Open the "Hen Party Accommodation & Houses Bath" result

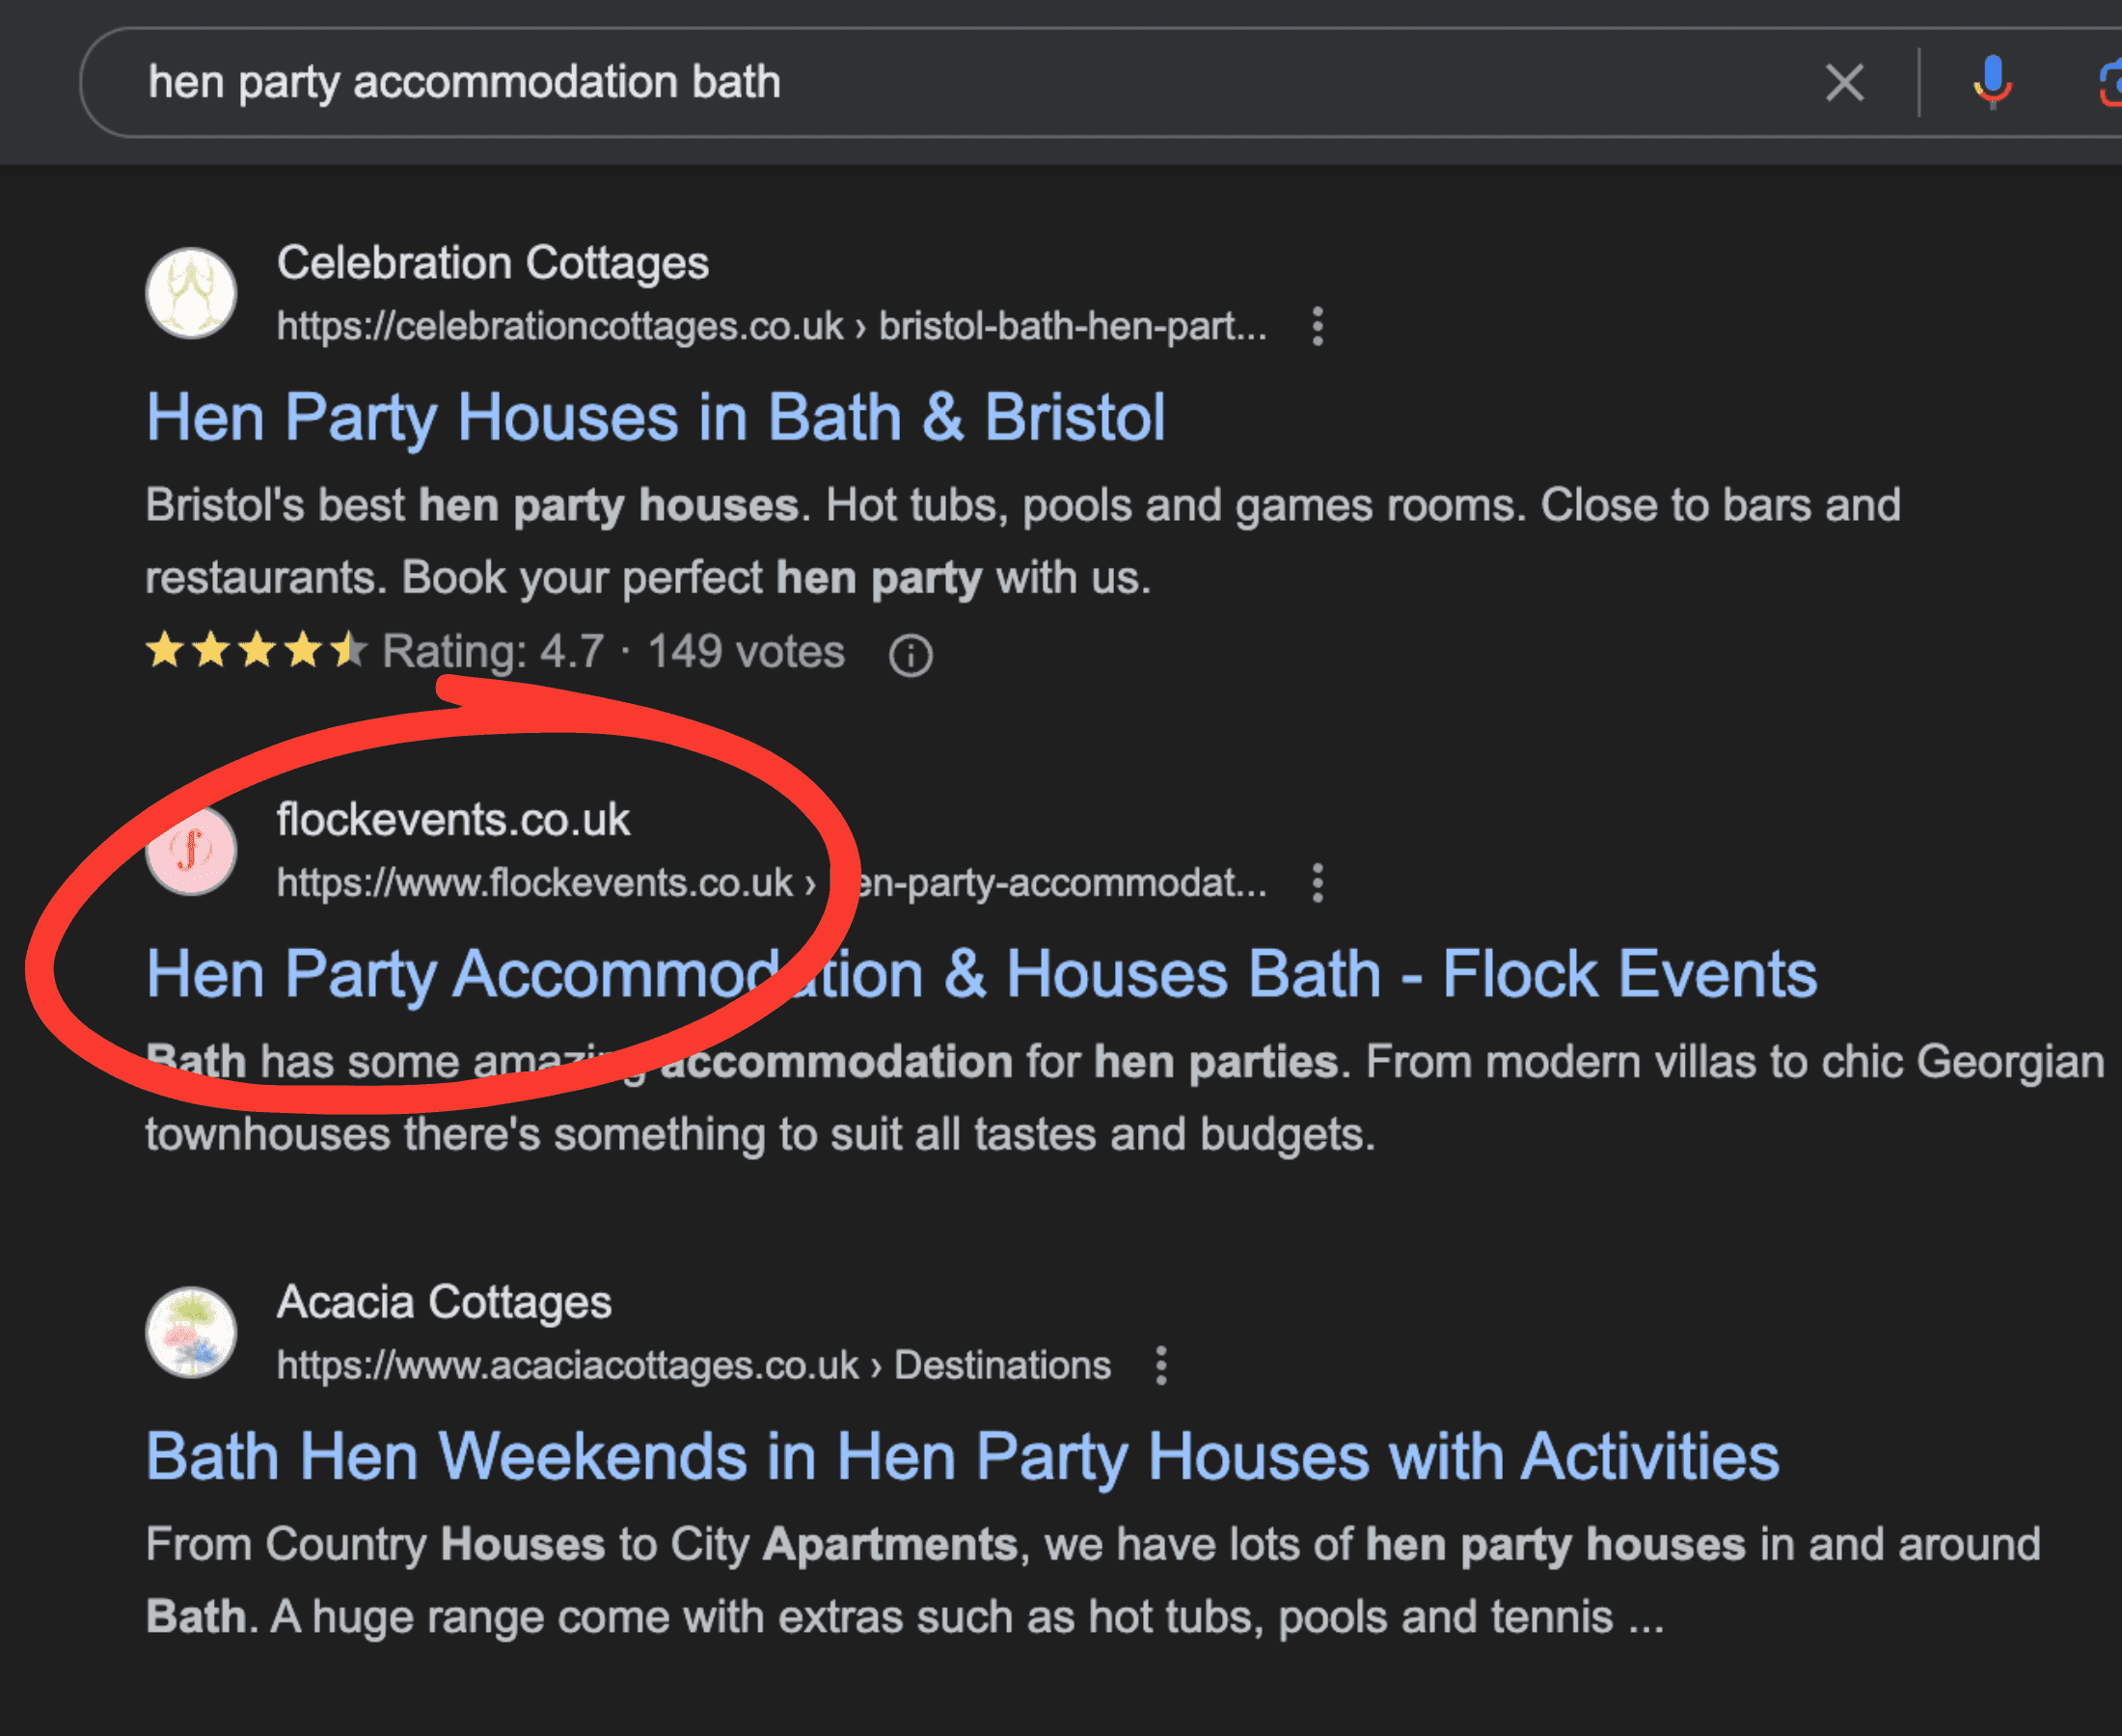pyautogui.click(x=980, y=974)
